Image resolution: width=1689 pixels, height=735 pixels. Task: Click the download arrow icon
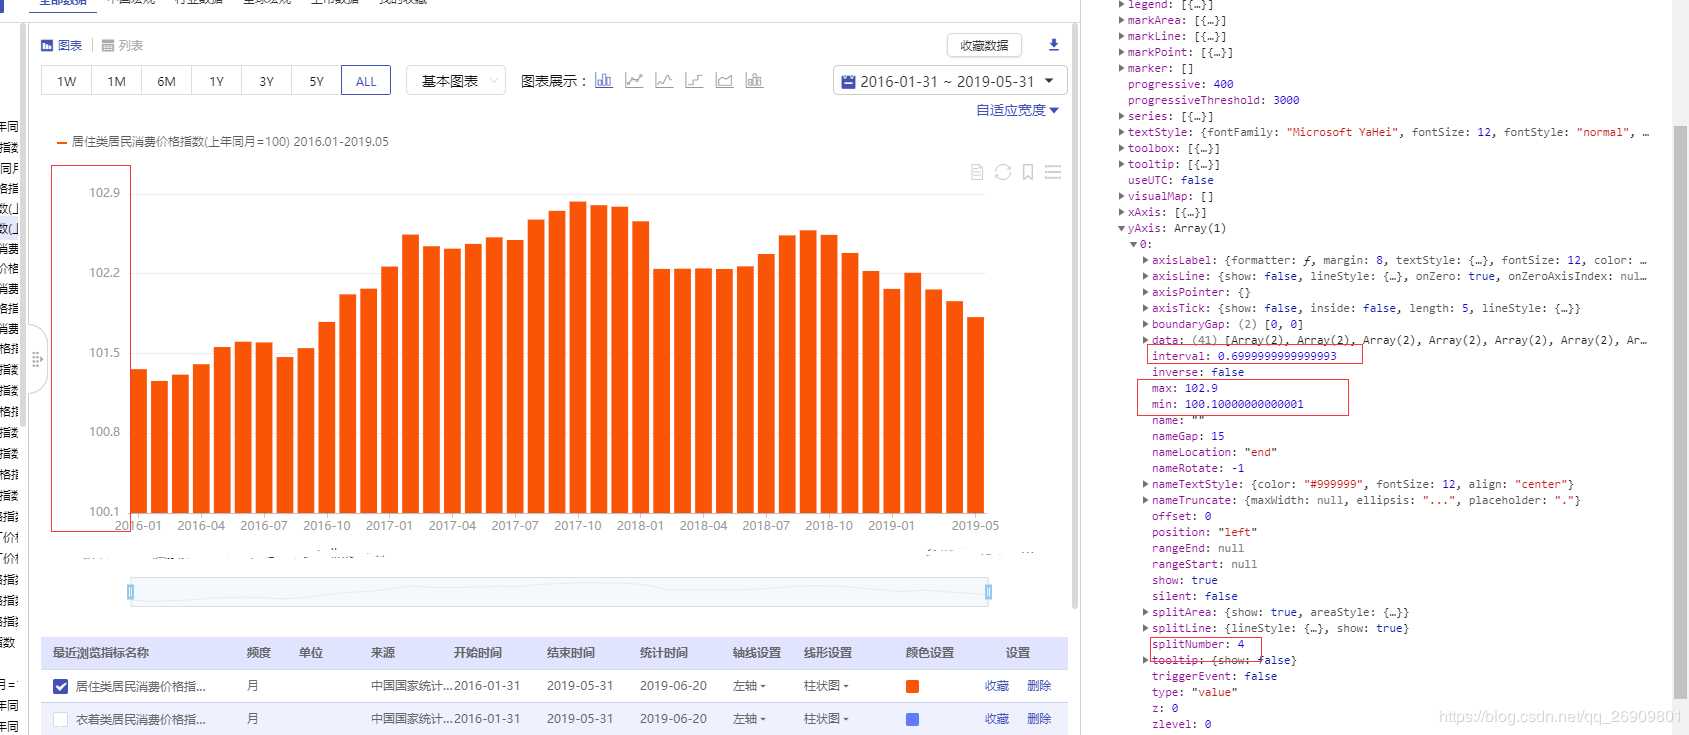[x=1053, y=45]
